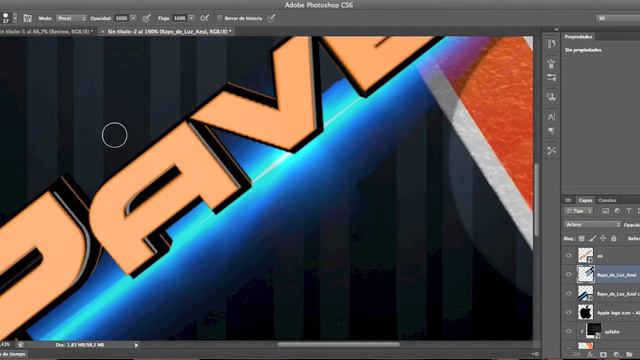
Task: Create a new group folder icon
Action: tap(629, 355)
